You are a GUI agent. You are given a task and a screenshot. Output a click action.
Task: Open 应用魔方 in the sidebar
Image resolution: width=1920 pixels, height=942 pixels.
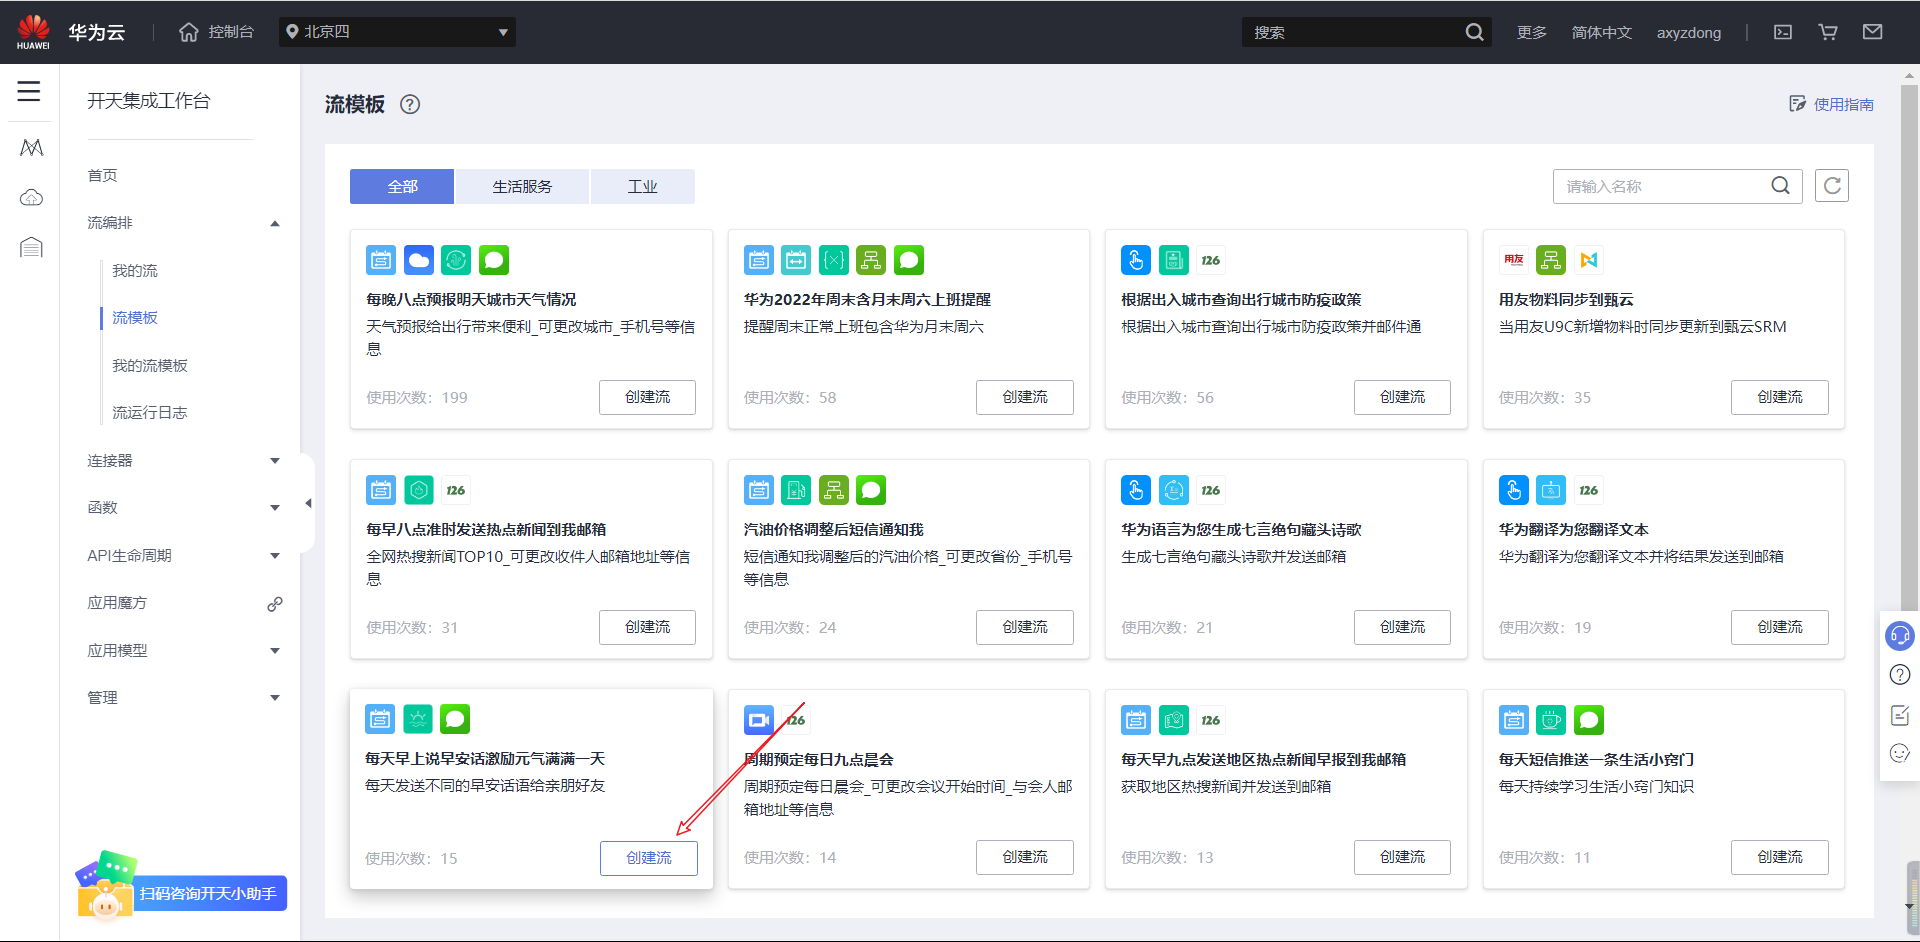point(117,603)
